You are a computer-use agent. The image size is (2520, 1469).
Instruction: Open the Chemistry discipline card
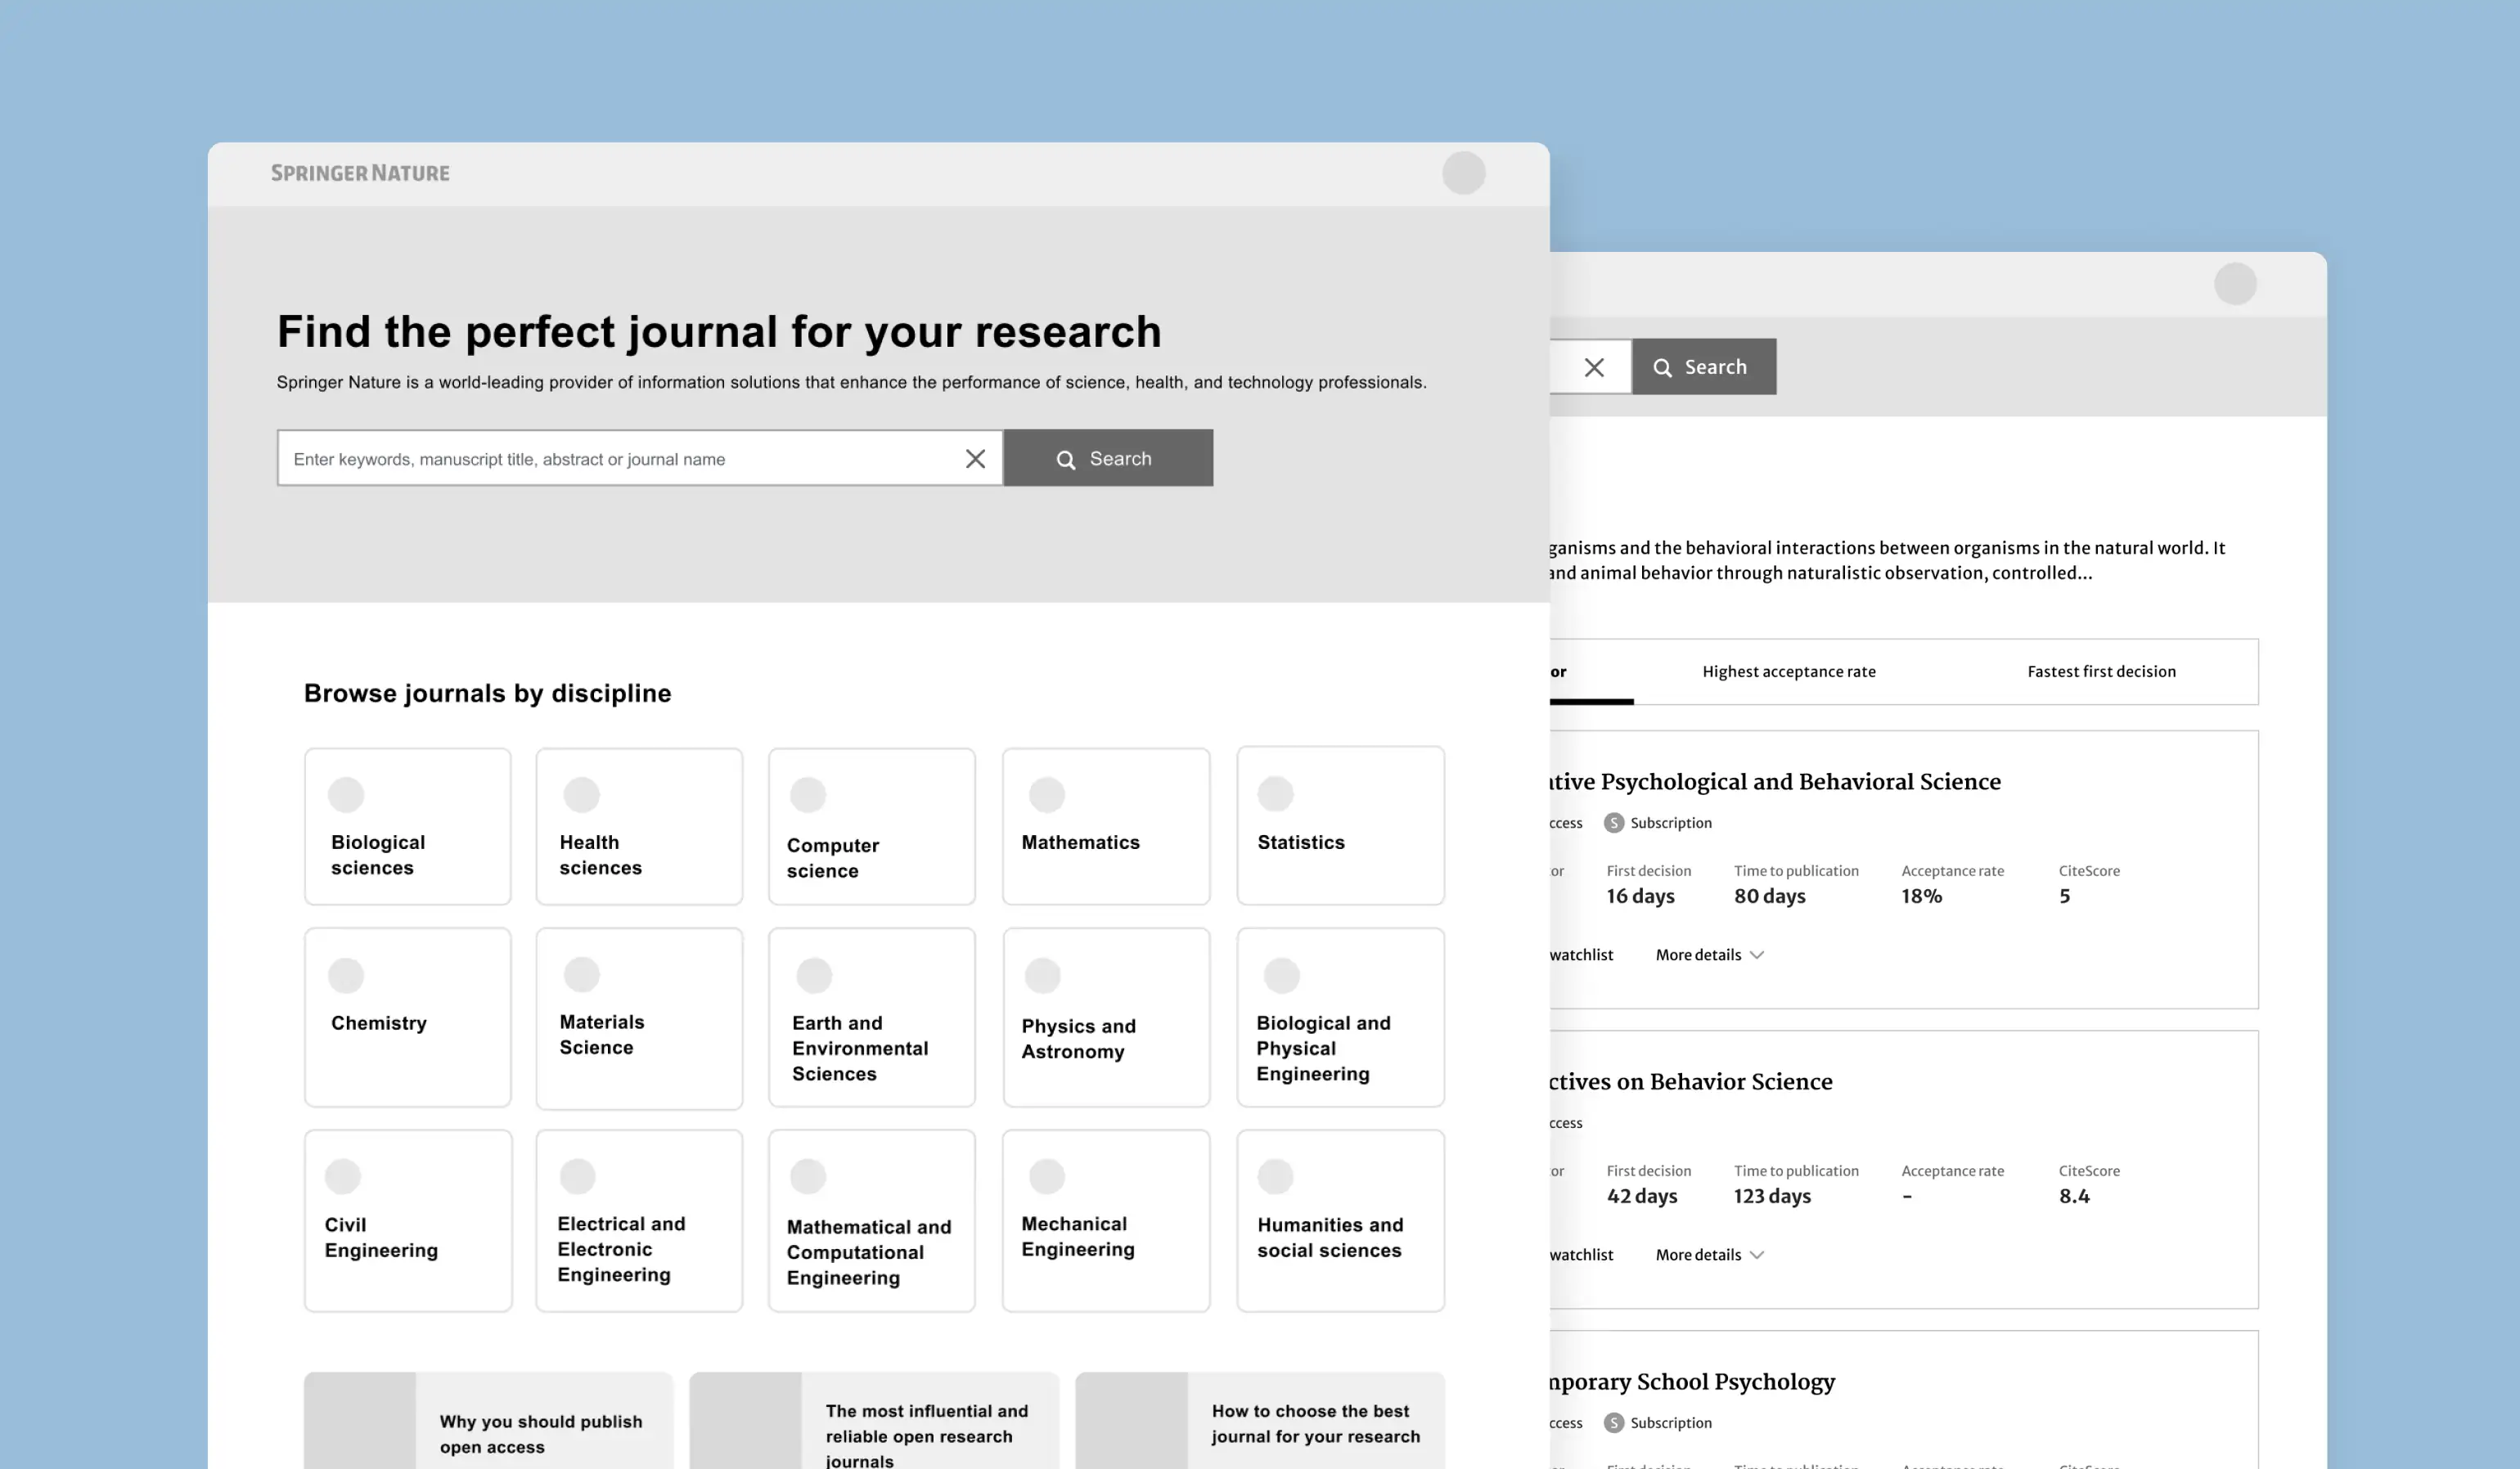(x=408, y=1018)
